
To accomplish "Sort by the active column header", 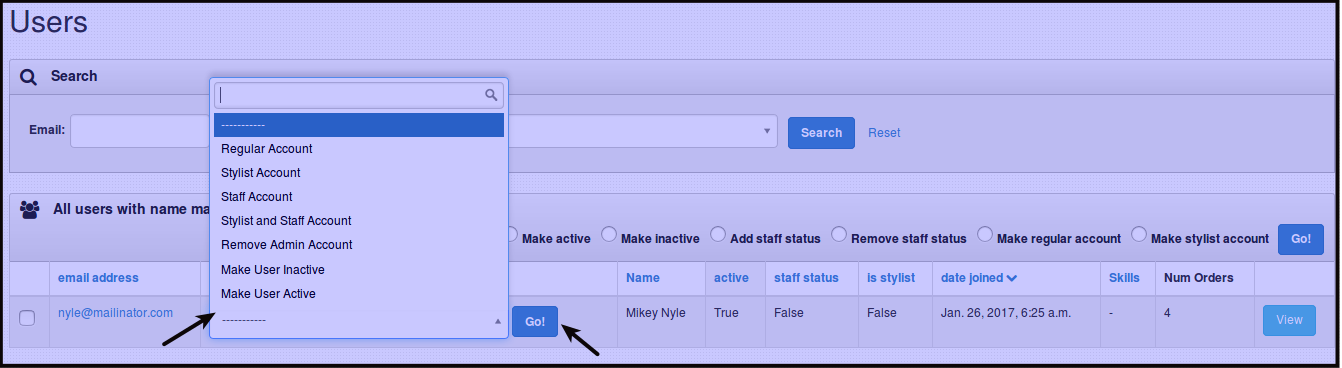I will click(x=731, y=278).
